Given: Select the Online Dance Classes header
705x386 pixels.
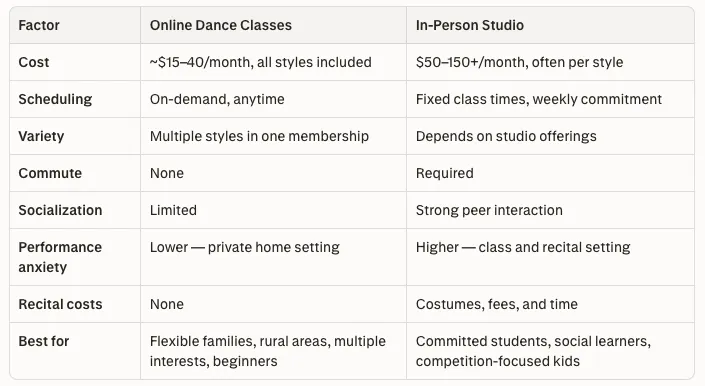Looking at the screenshot, I should click(x=221, y=25).
